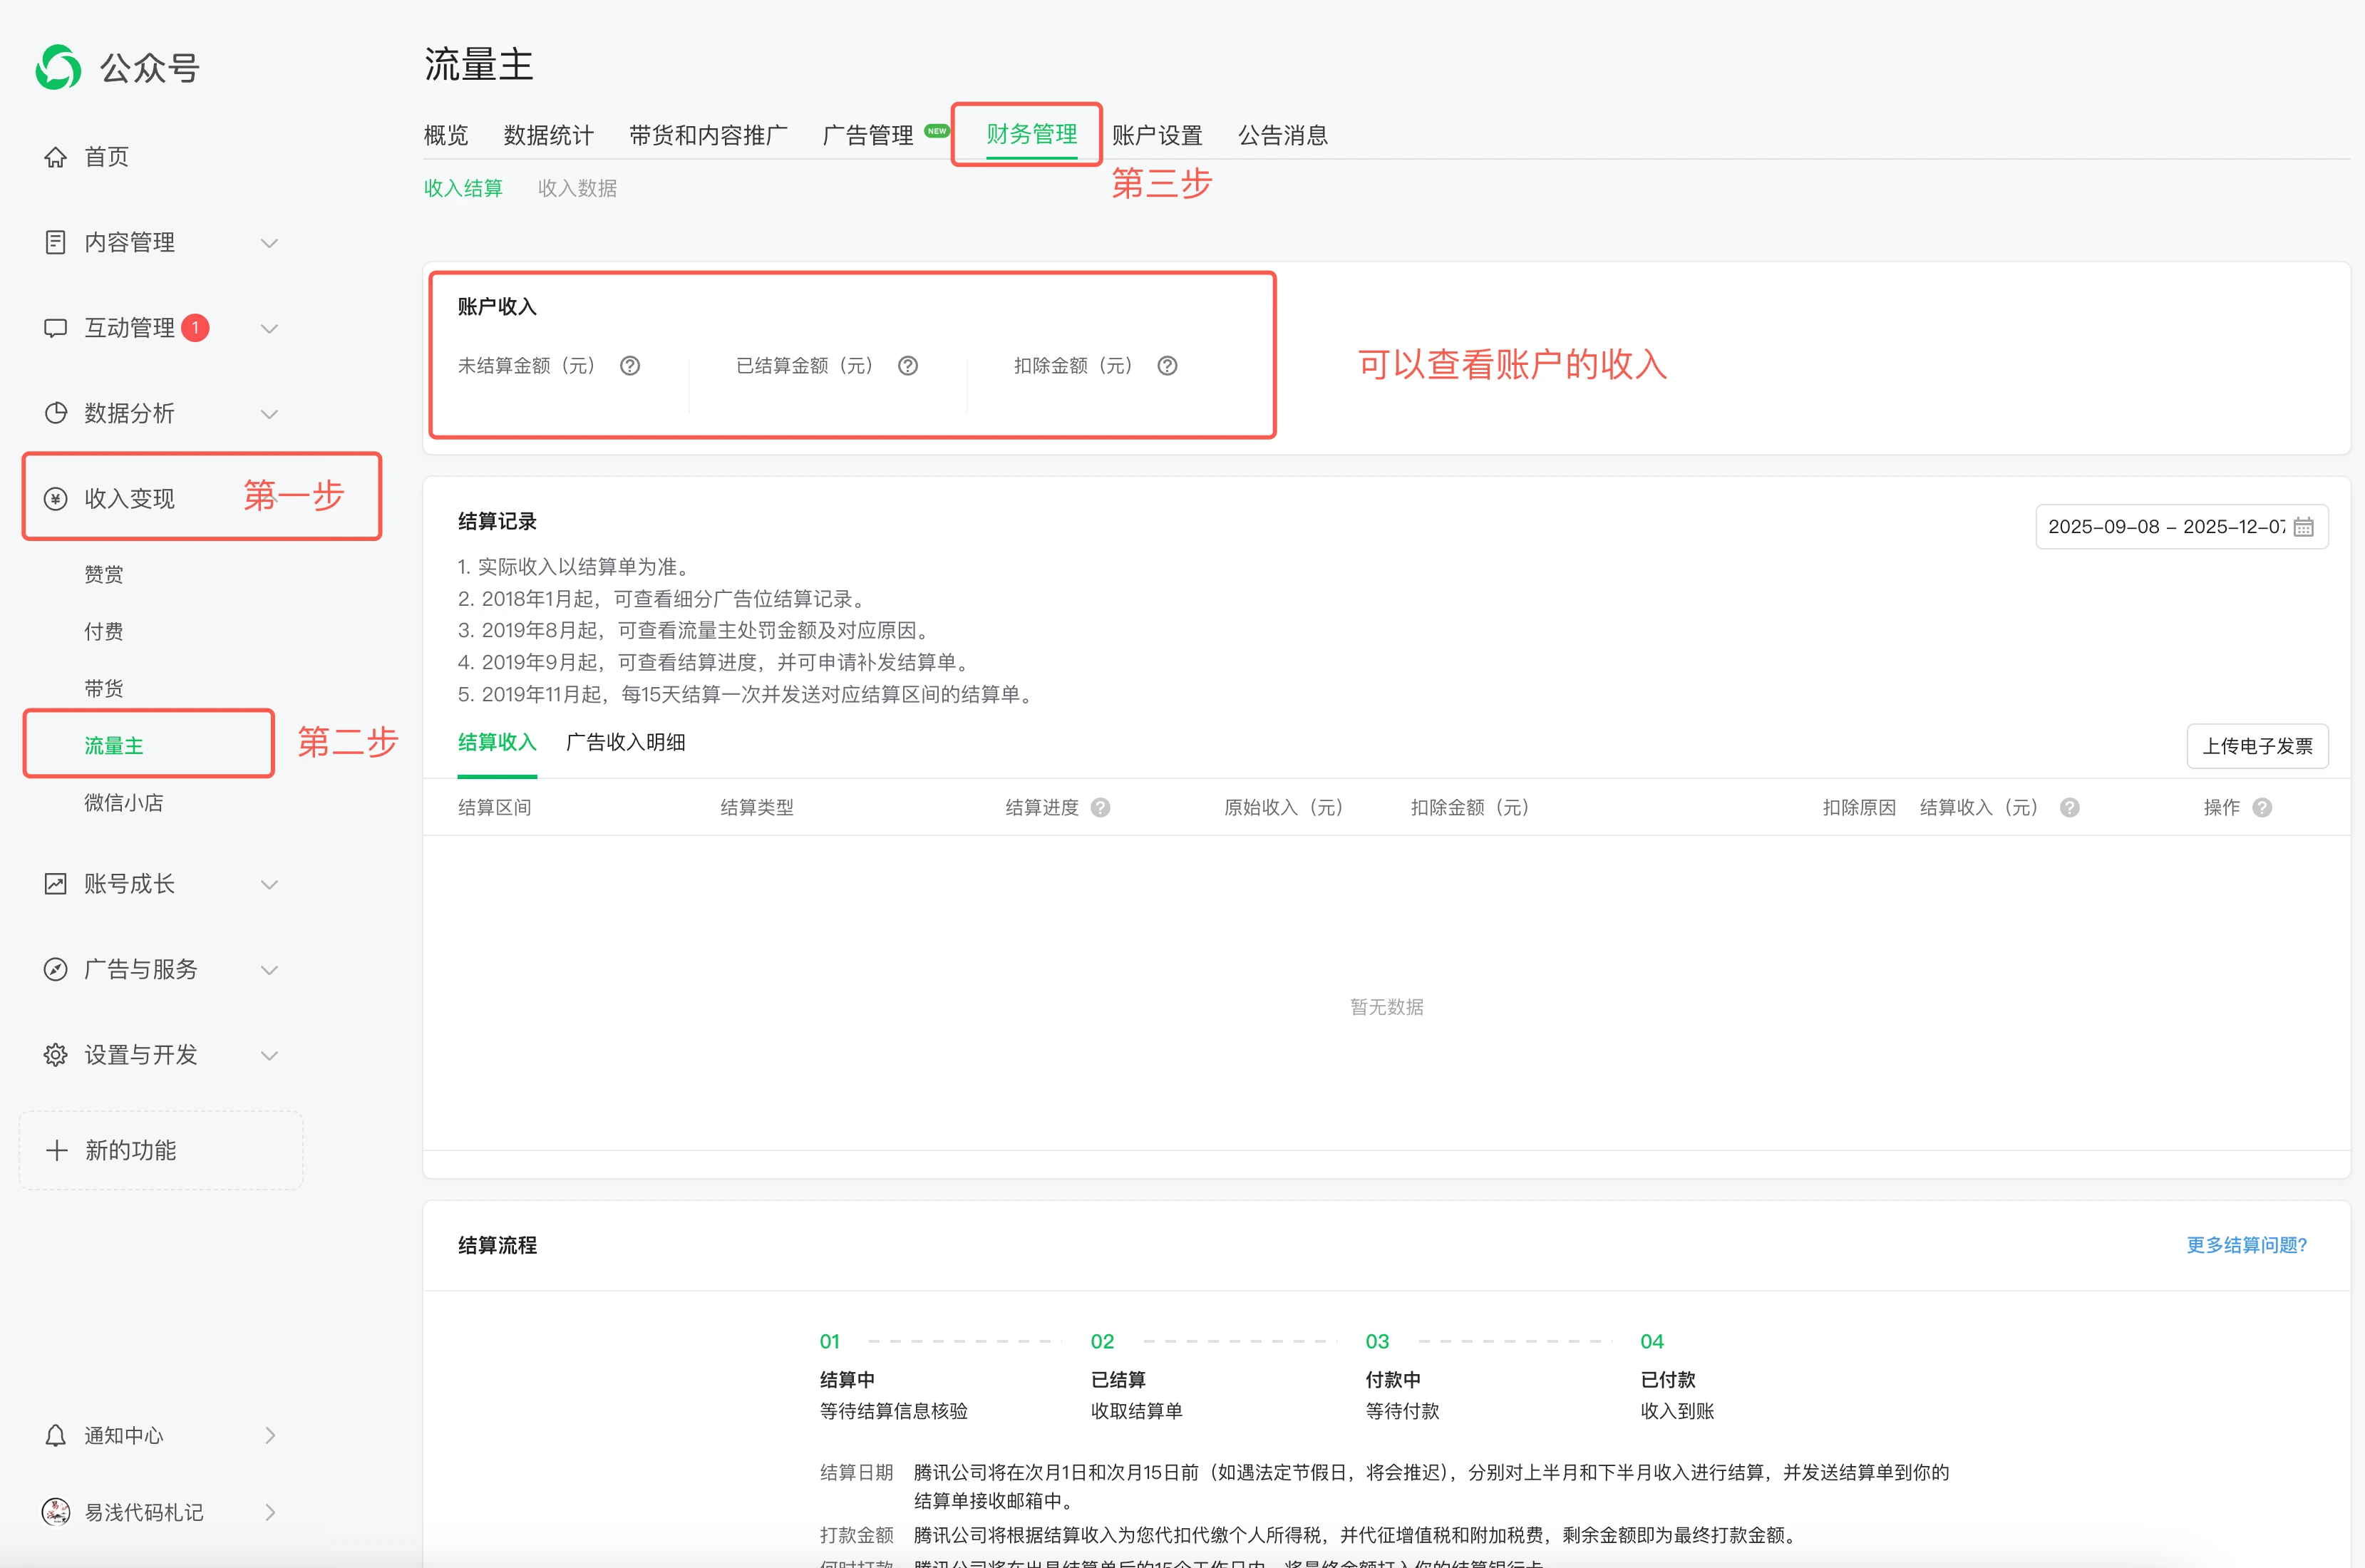Select the 收入结算 sub-tab

(x=463, y=188)
